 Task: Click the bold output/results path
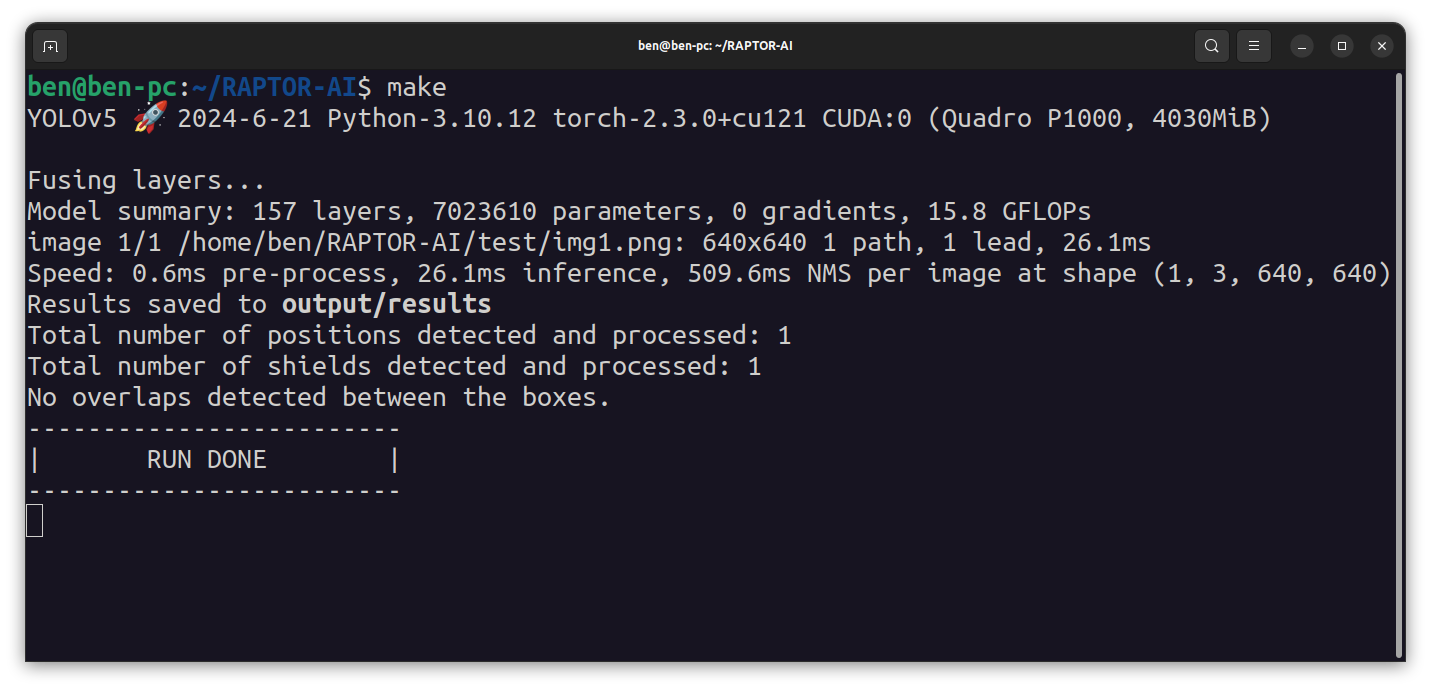[x=386, y=304]
